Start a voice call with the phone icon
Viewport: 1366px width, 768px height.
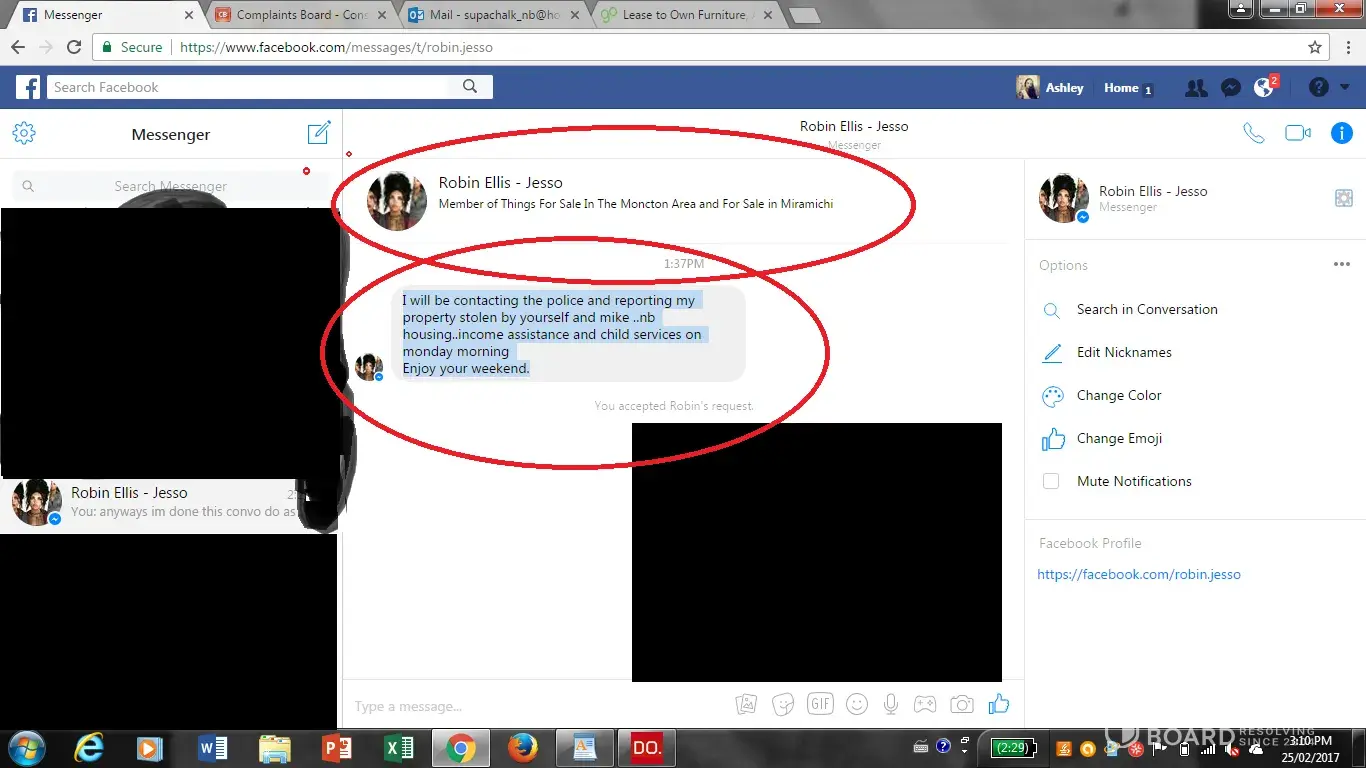pos(1253,133)
